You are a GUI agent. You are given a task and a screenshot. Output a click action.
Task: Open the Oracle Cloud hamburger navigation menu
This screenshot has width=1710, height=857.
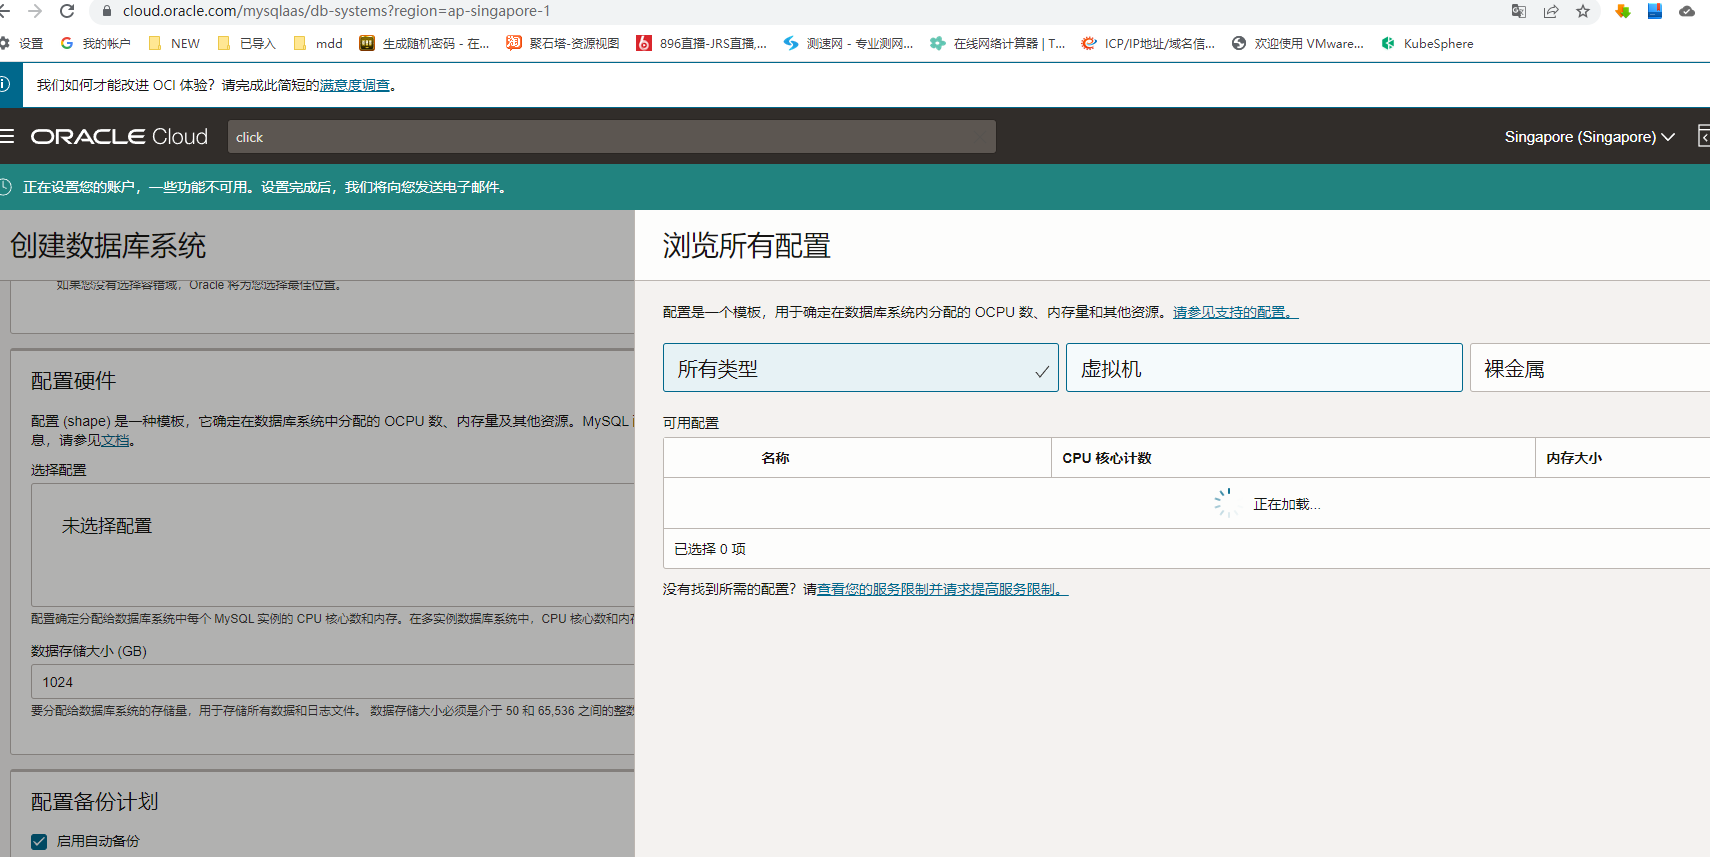7,137
